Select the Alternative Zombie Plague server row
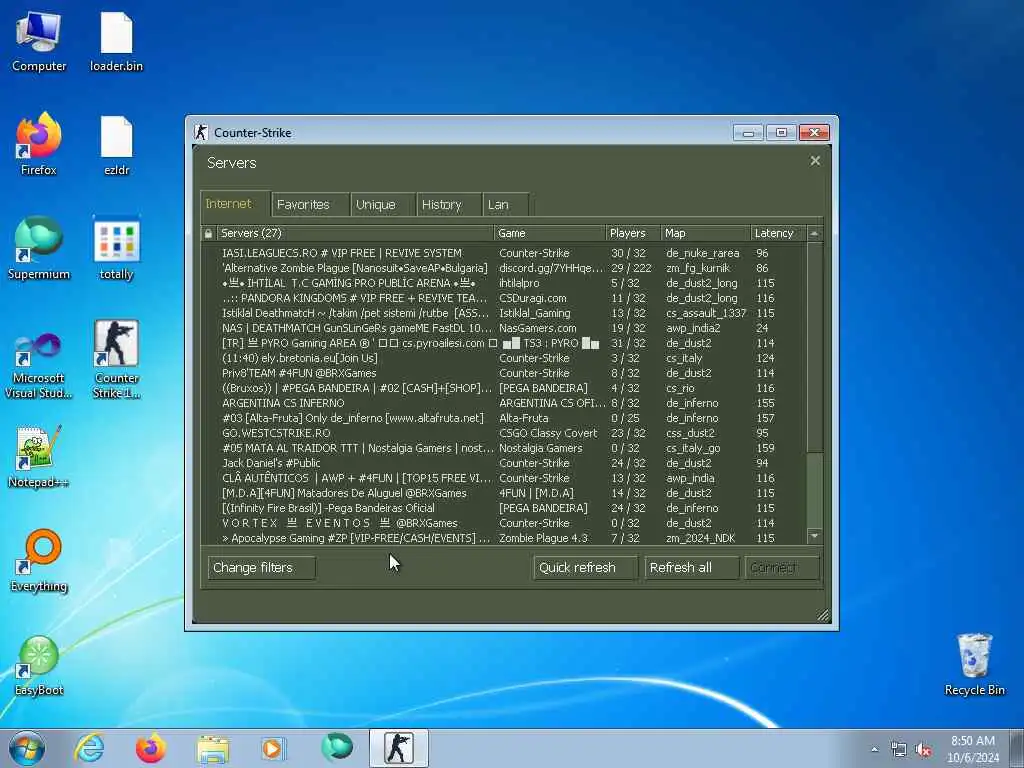This screenshot has height=768, width=1024. pyautogui.click(x=504, y=268)
